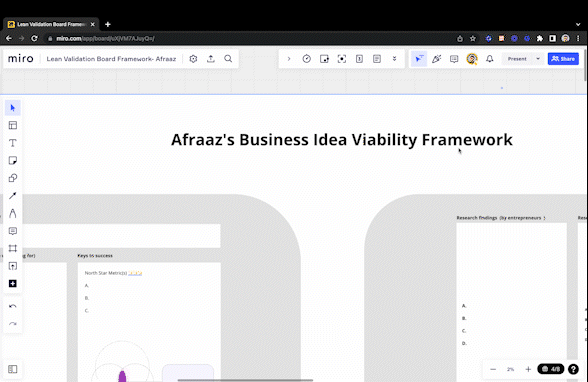Image resolution: width=588 pixels, height=382 pixels.
Task: Open the help question mark button
Action: [x=573, y=369]
